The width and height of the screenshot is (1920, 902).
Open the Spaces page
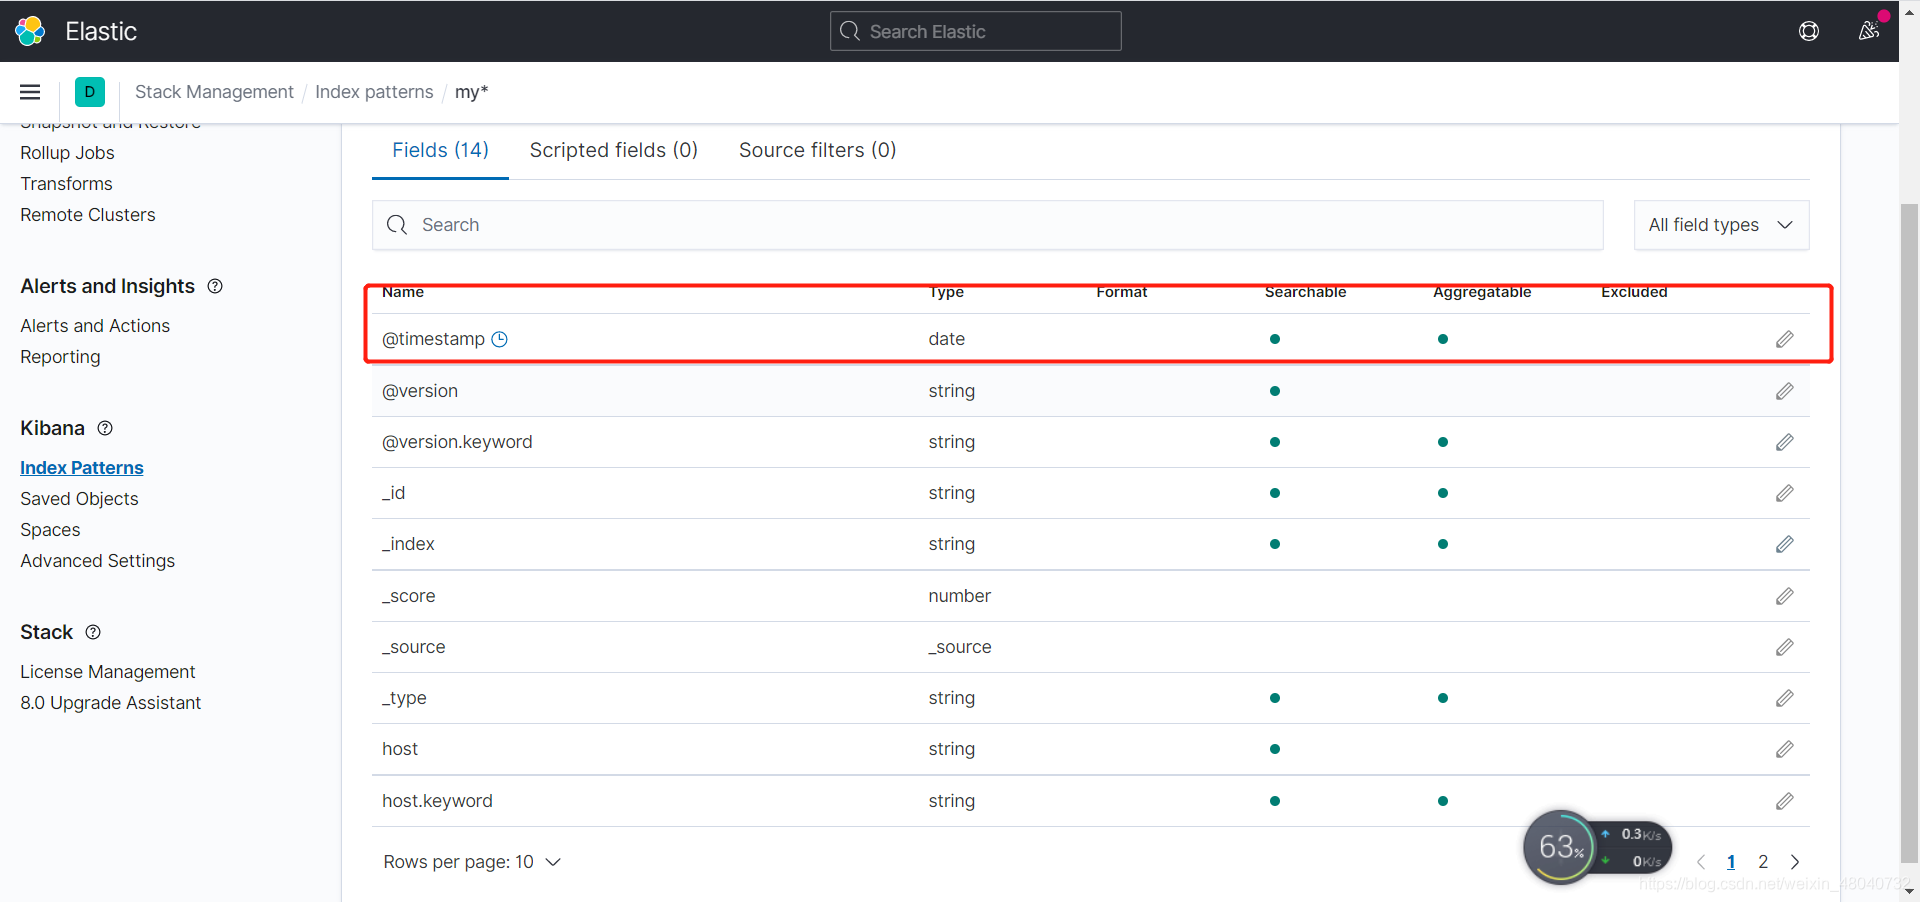50,530
